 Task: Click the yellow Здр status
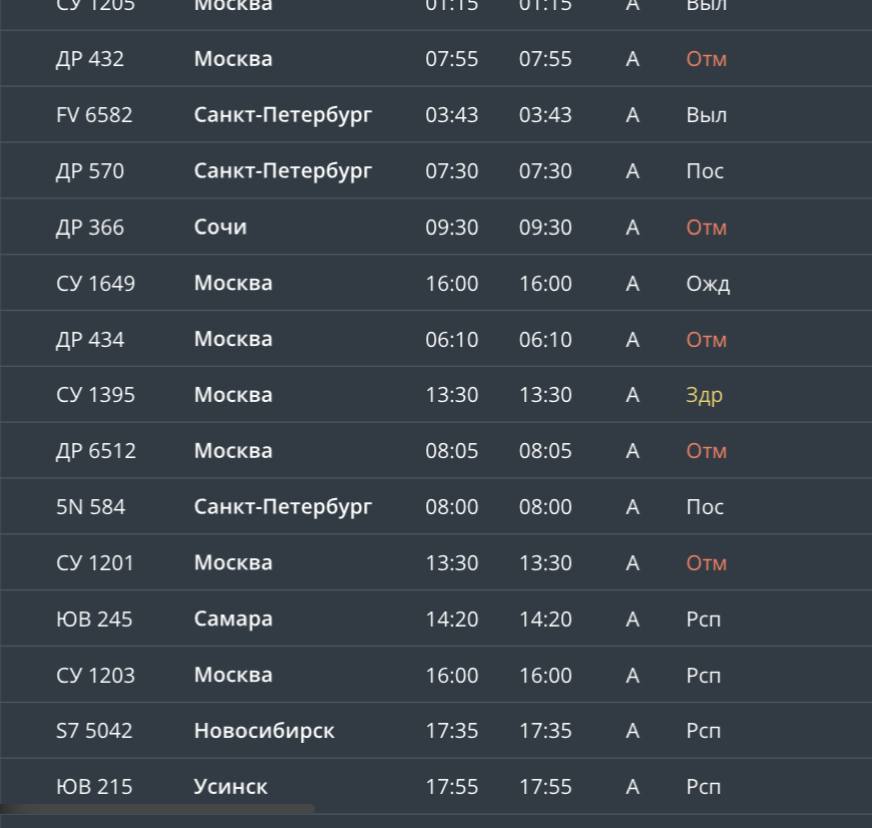[704, 395]
